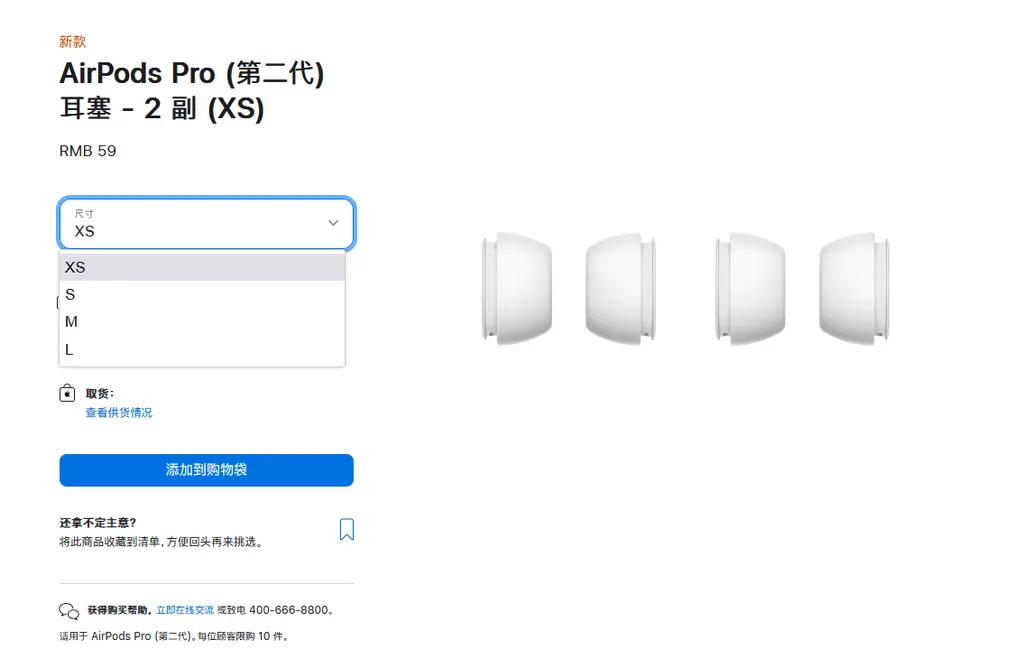1024x668 pixels.
Task: Click the 还拿不定主意? heading text
Action: click(x=98, y=523)
